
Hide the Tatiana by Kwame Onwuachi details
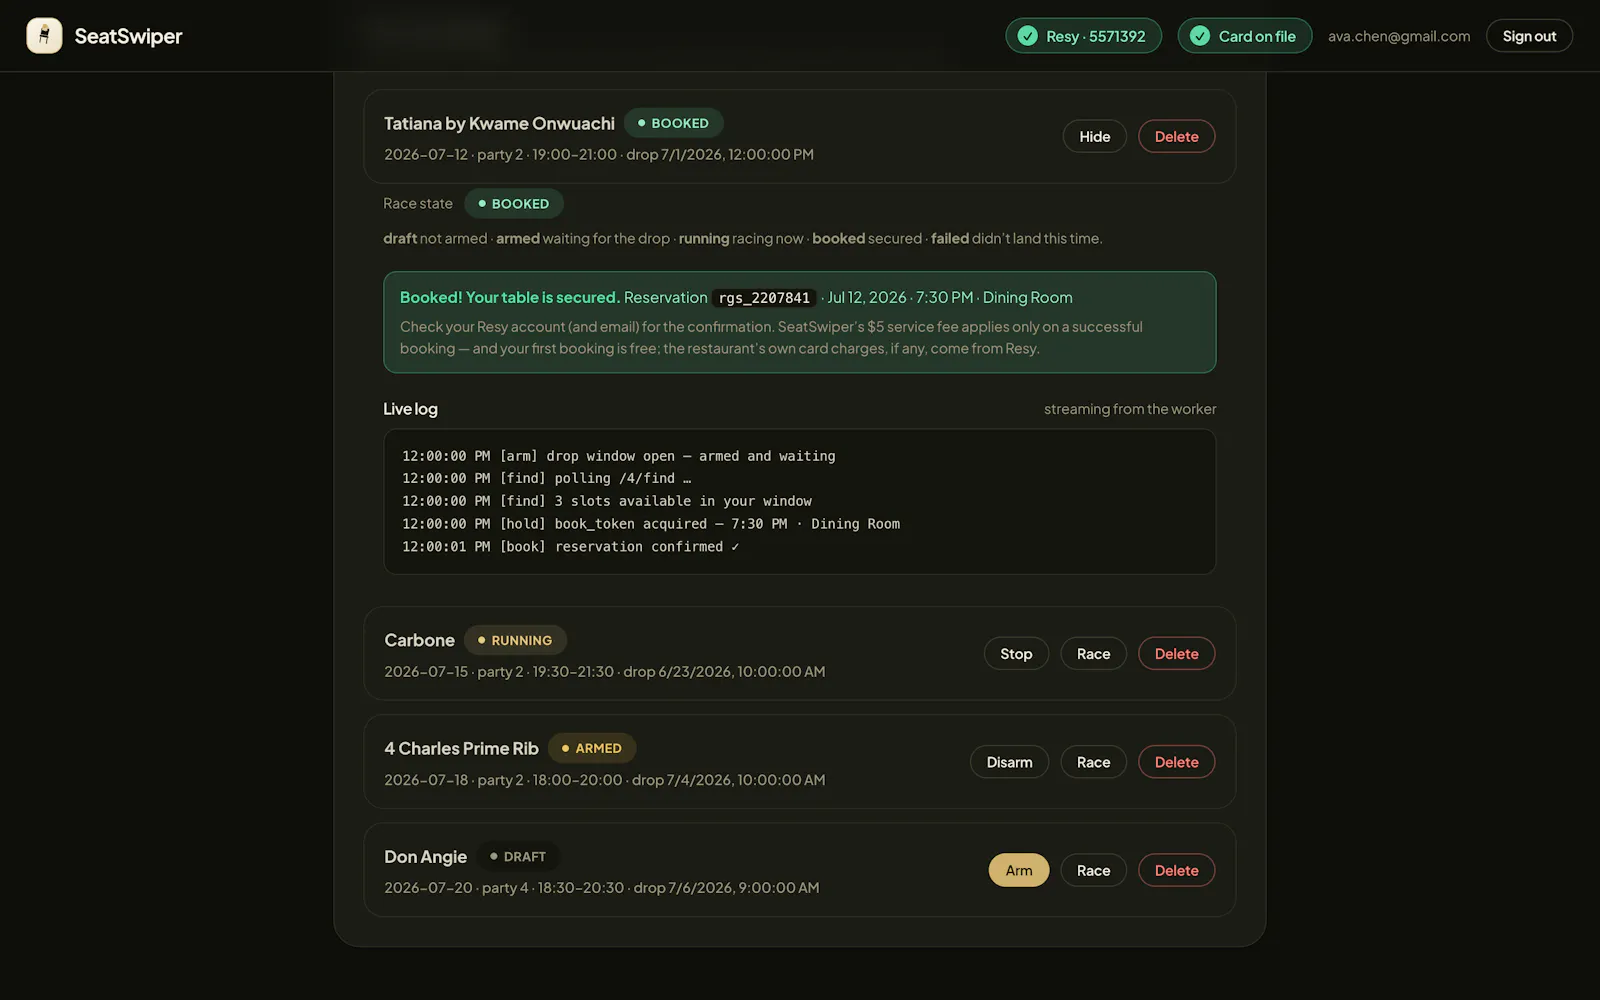pos(1094,137)
